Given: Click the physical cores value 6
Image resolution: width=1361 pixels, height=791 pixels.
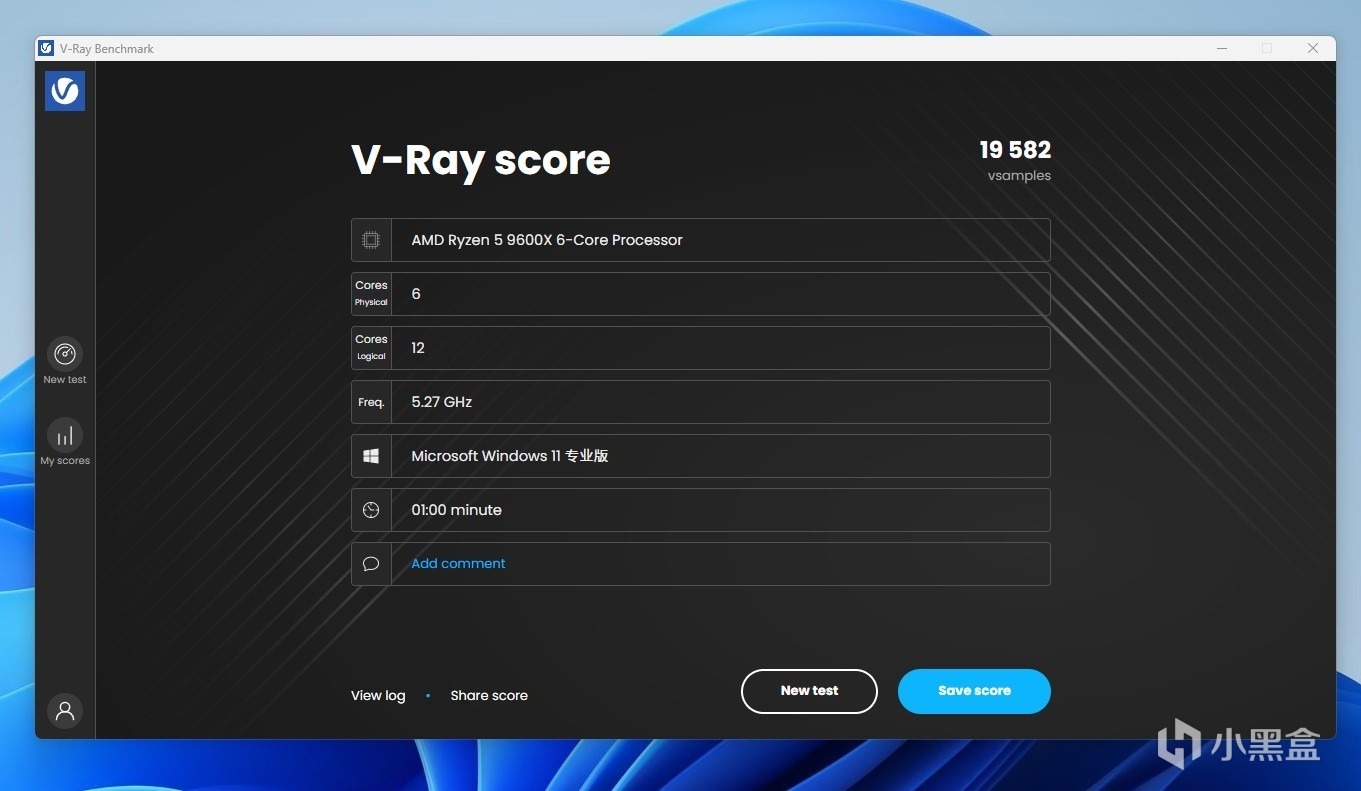Looking at the screenshot, I should pos(416,294).
